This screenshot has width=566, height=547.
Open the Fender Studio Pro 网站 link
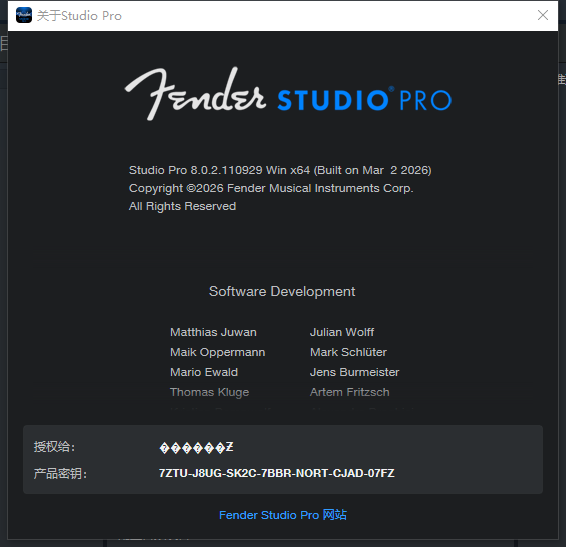283,515
